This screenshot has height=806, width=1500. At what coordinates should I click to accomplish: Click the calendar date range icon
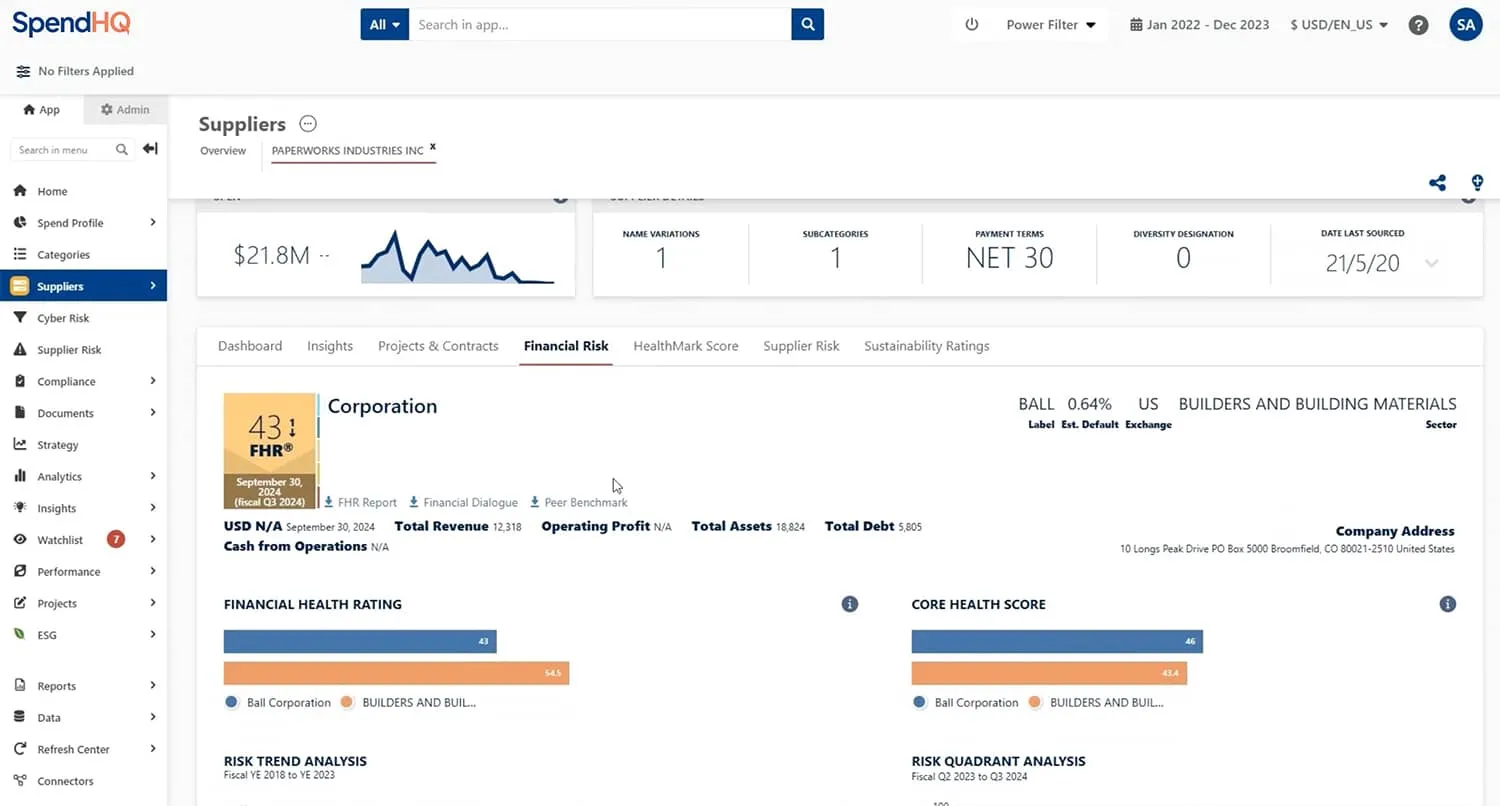pos(1136,25)
